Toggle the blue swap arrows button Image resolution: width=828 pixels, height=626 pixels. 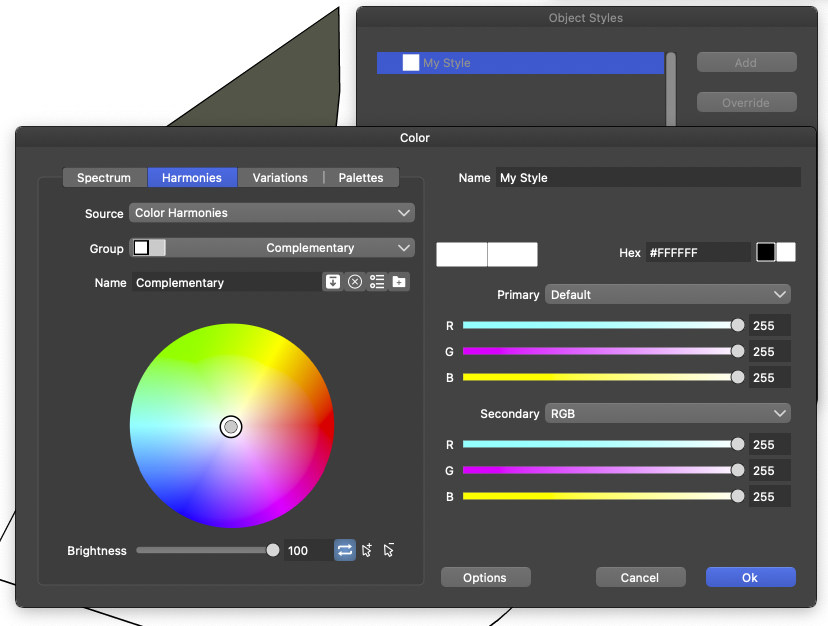point(345,550)
